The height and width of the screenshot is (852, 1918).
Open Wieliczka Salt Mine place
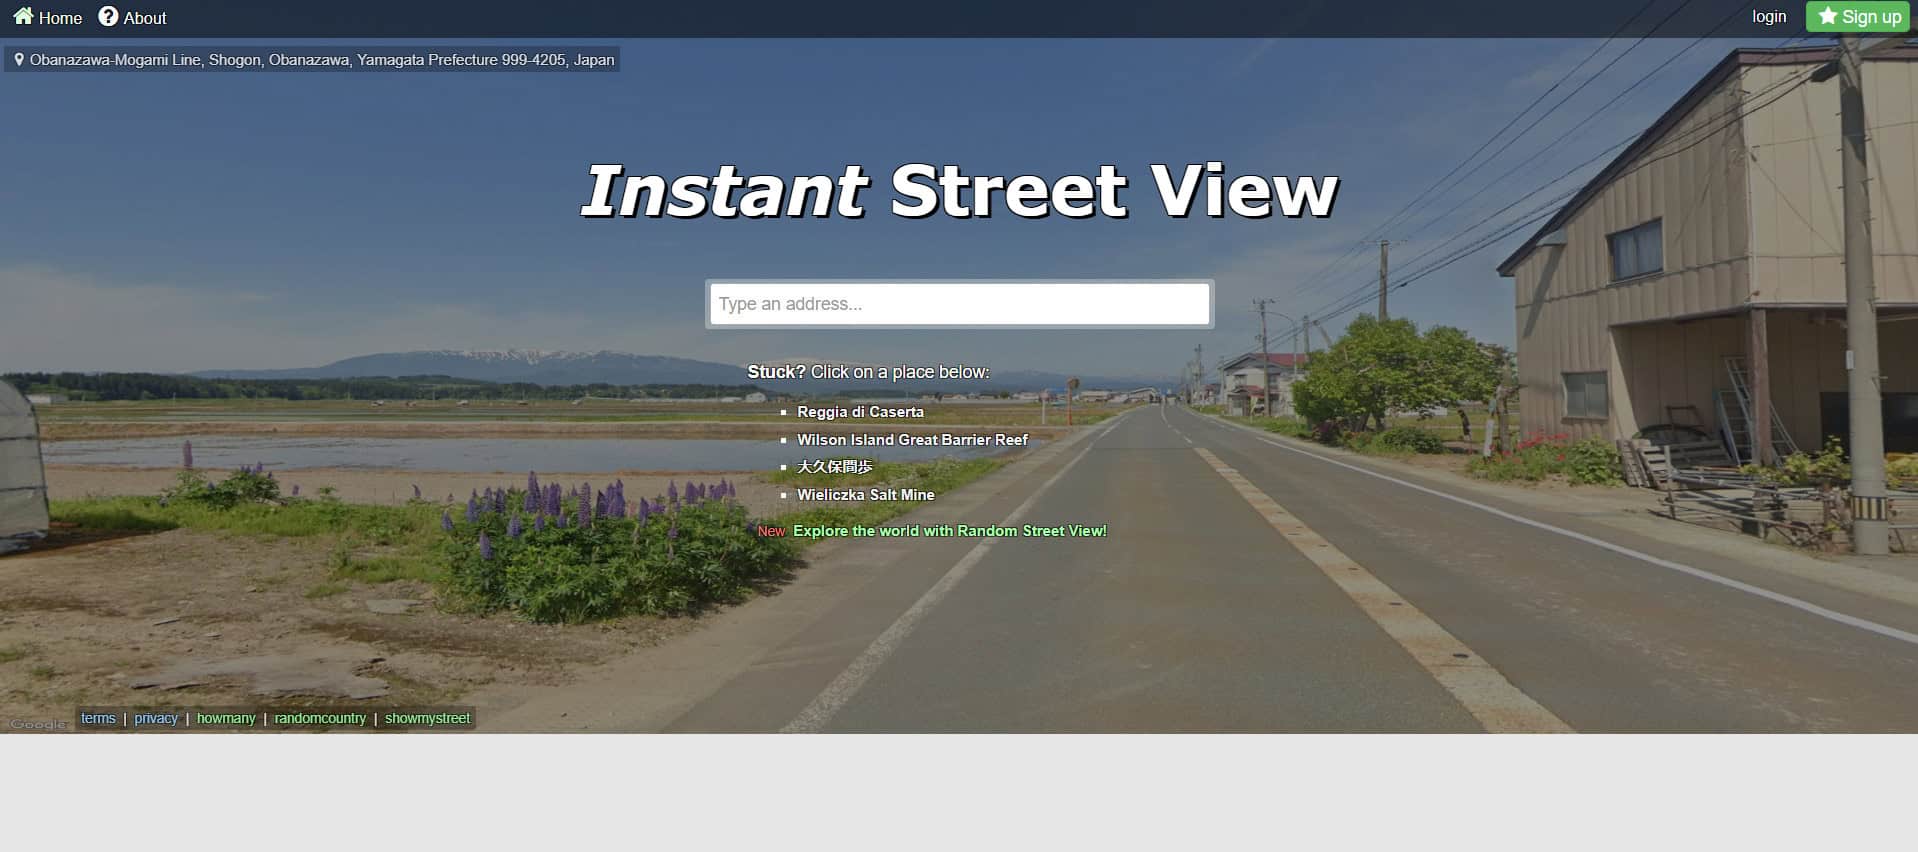coord(865,495)
